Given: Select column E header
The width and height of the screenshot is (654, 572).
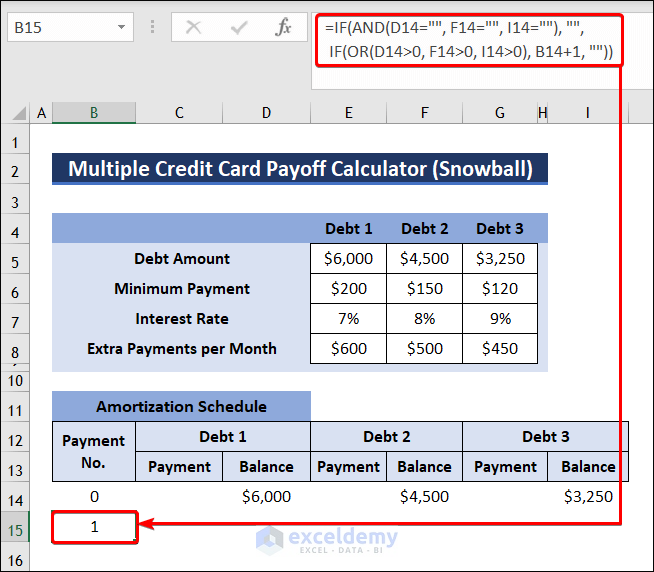Looking at the screenshot, I should click(348, 113).
